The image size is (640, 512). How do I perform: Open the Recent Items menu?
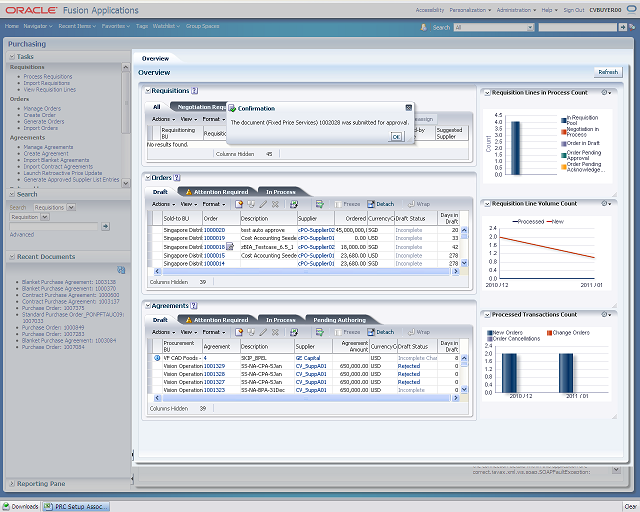77,26
